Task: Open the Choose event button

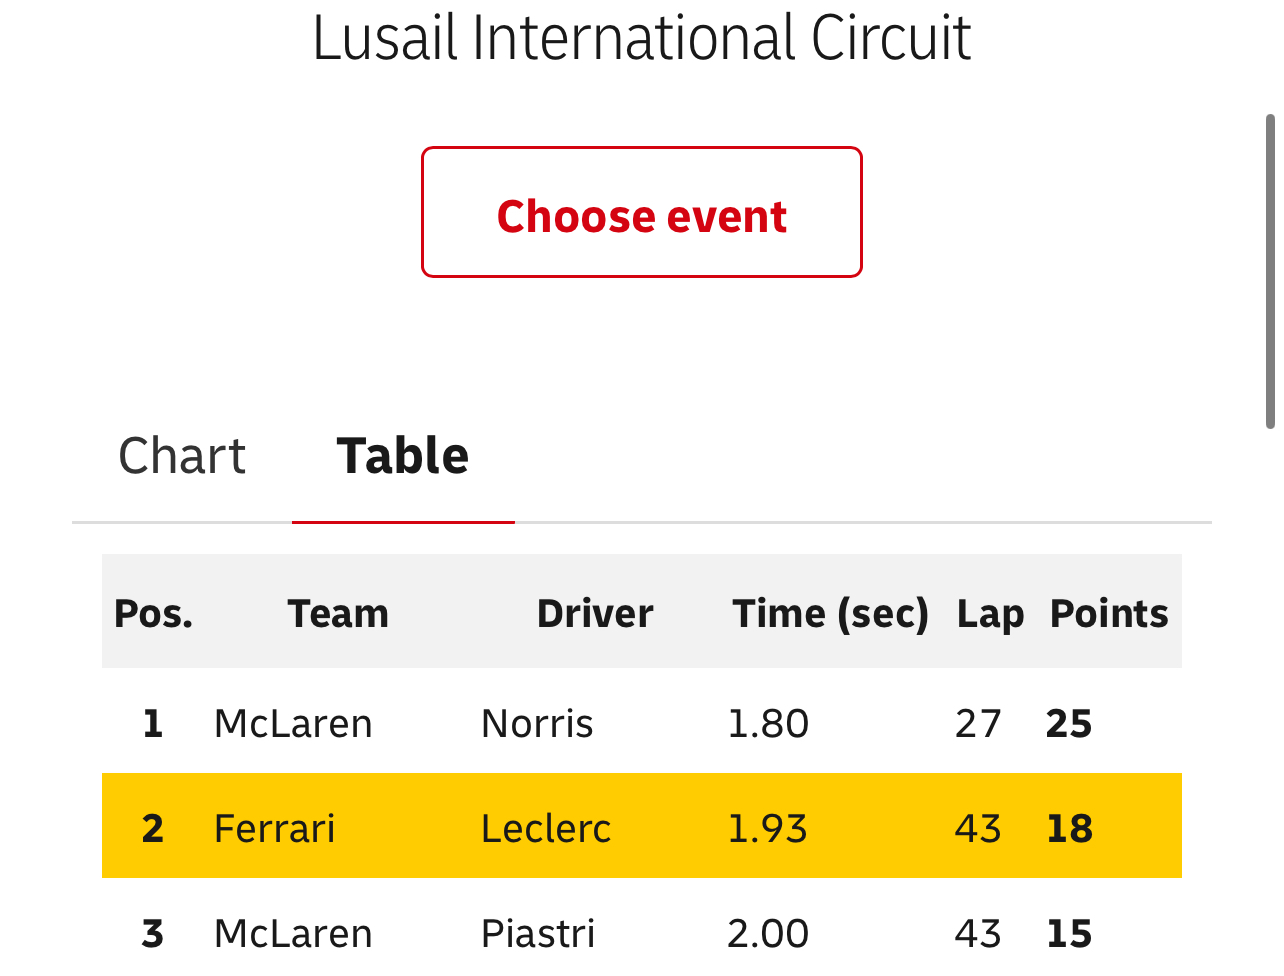Action: 641,212
